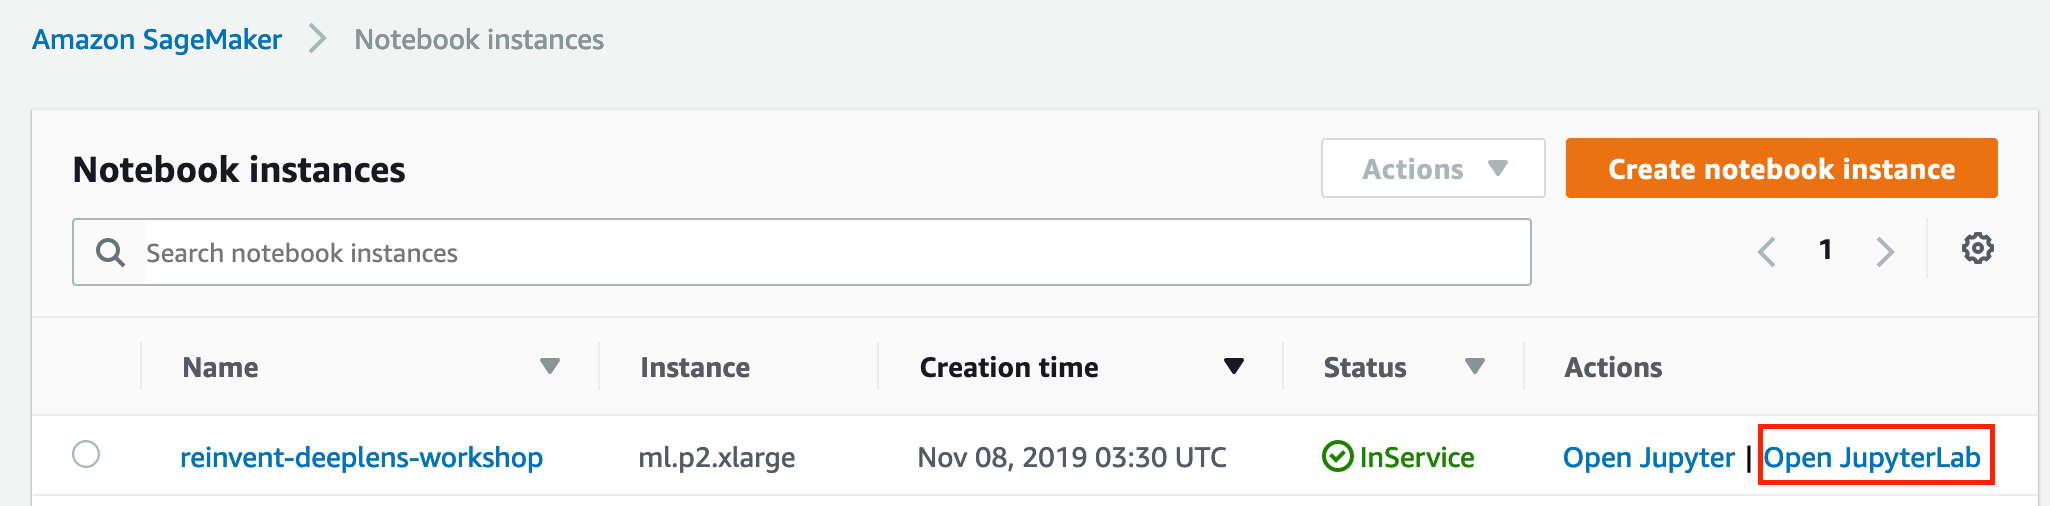The height and width of the screenshot is (506, 2050).
Task: Filter by Status column arrow
Action: coord(1474,366)
